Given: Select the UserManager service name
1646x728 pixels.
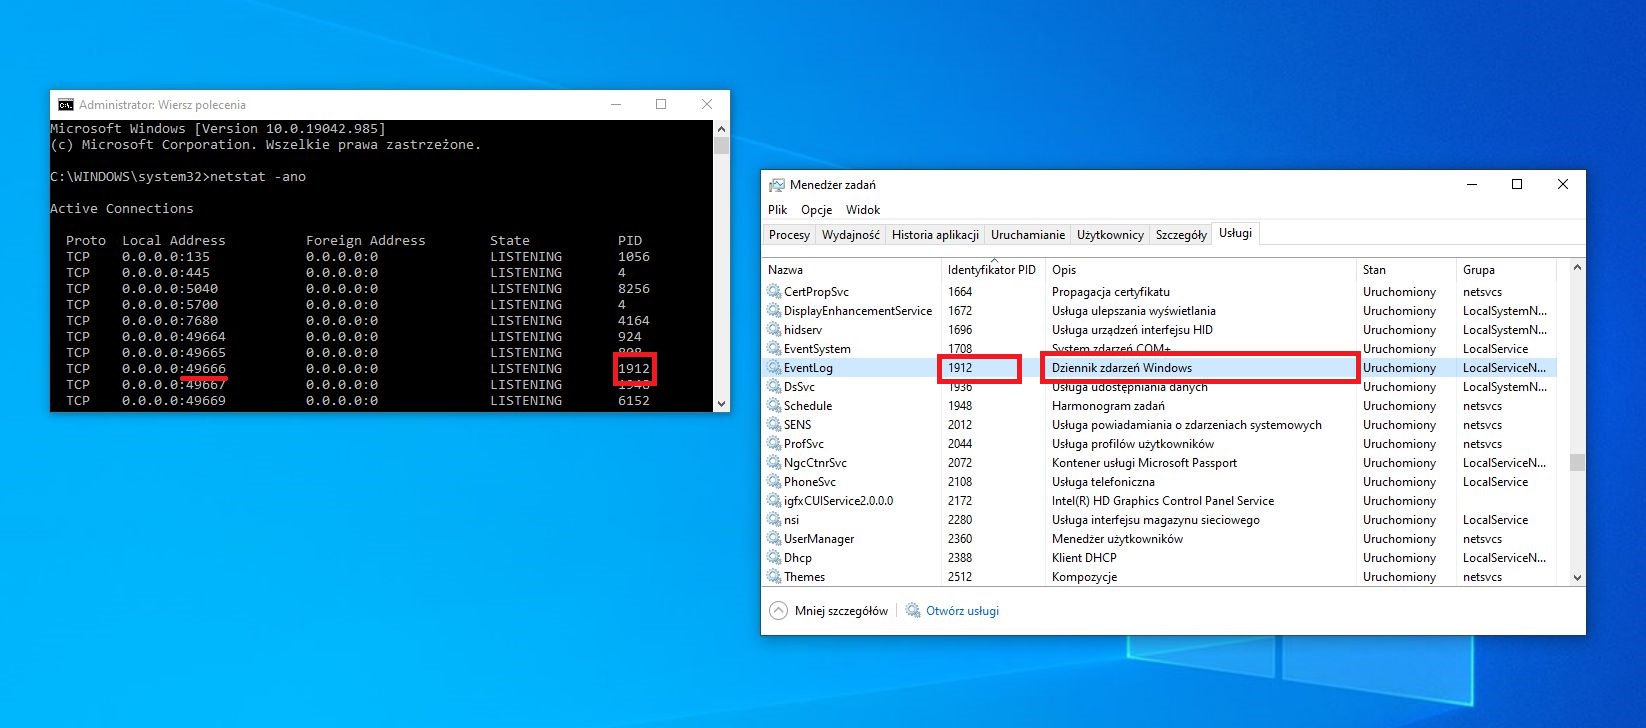Looking at the screenshot, I should click(819, 539).
